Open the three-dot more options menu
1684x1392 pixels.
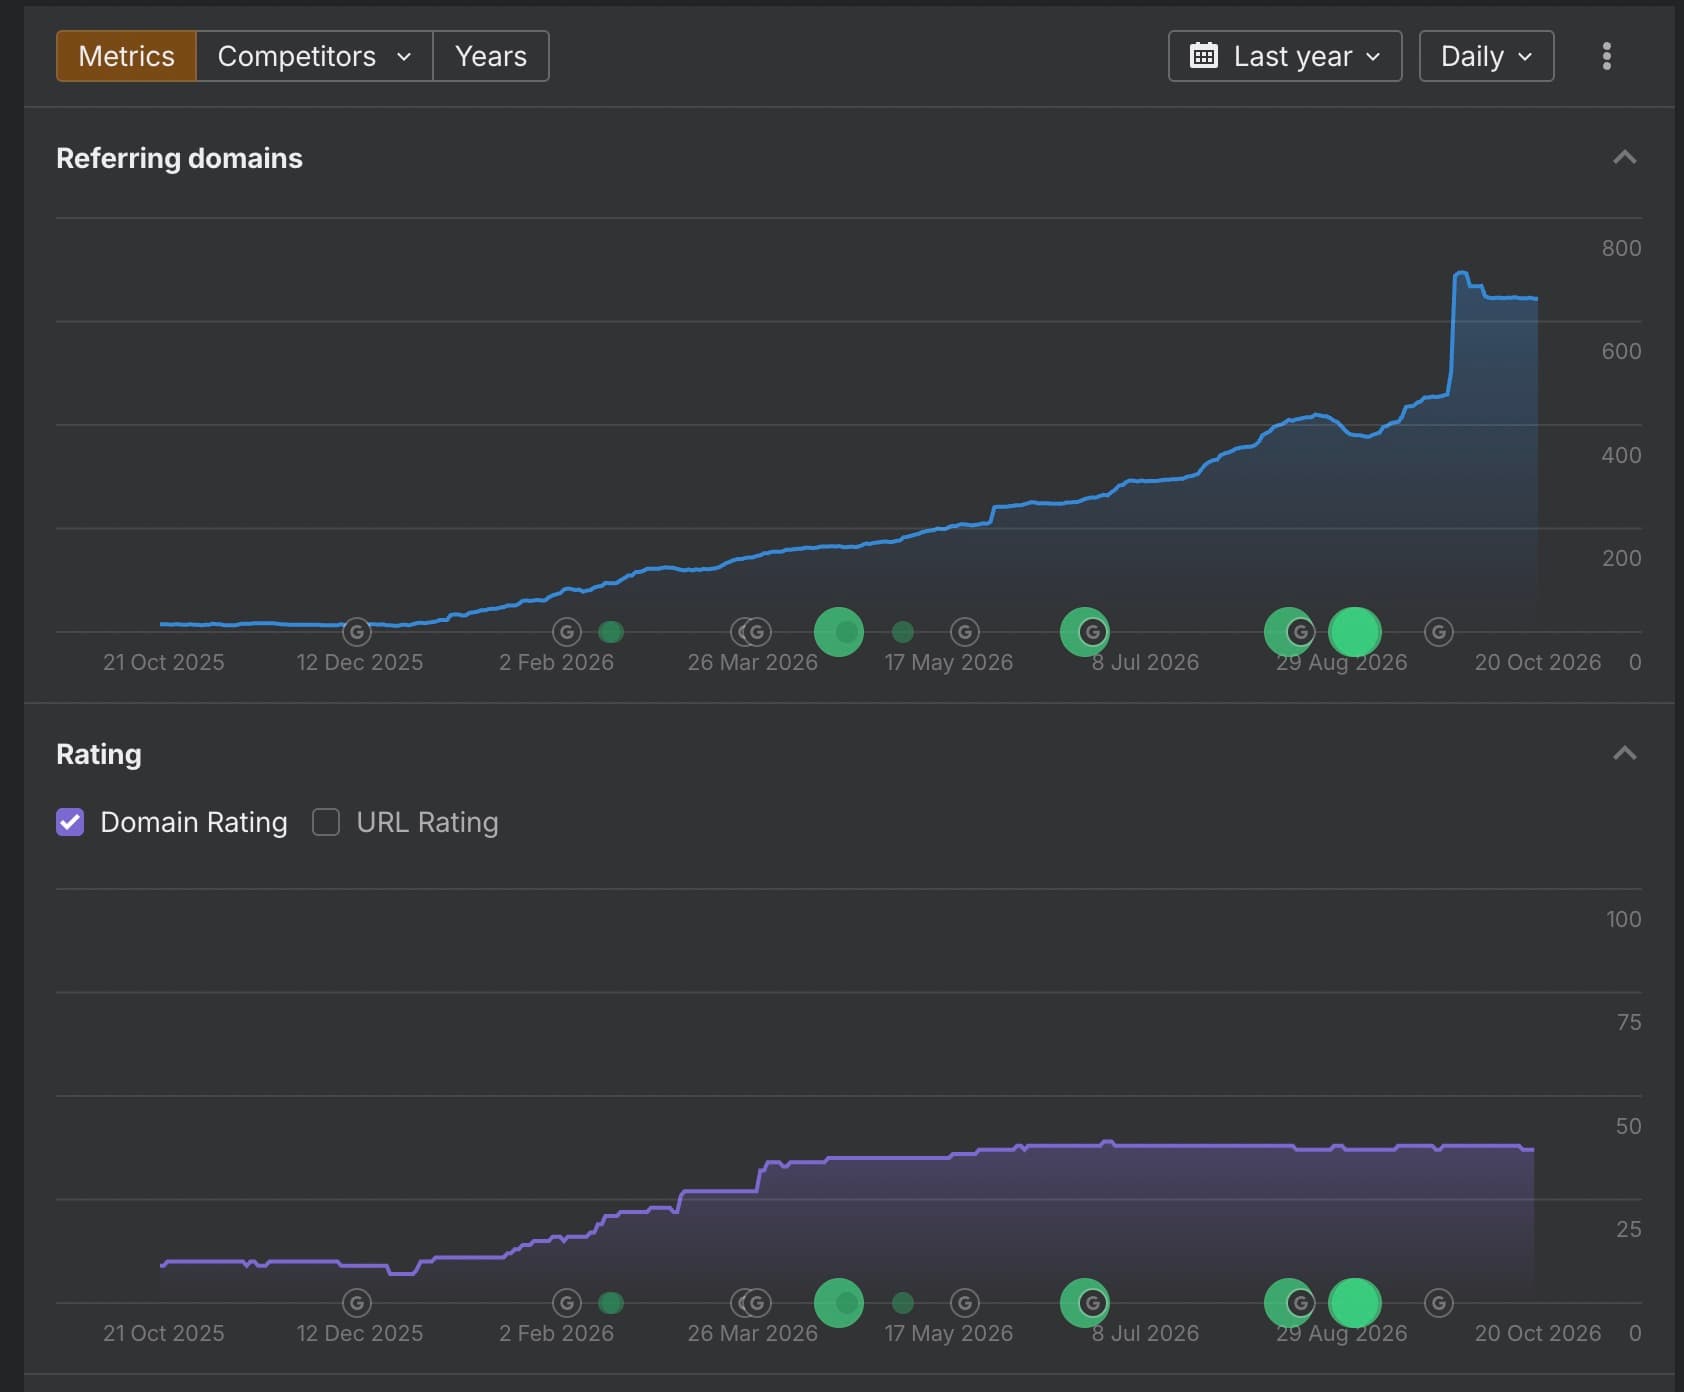[1607, 56]
